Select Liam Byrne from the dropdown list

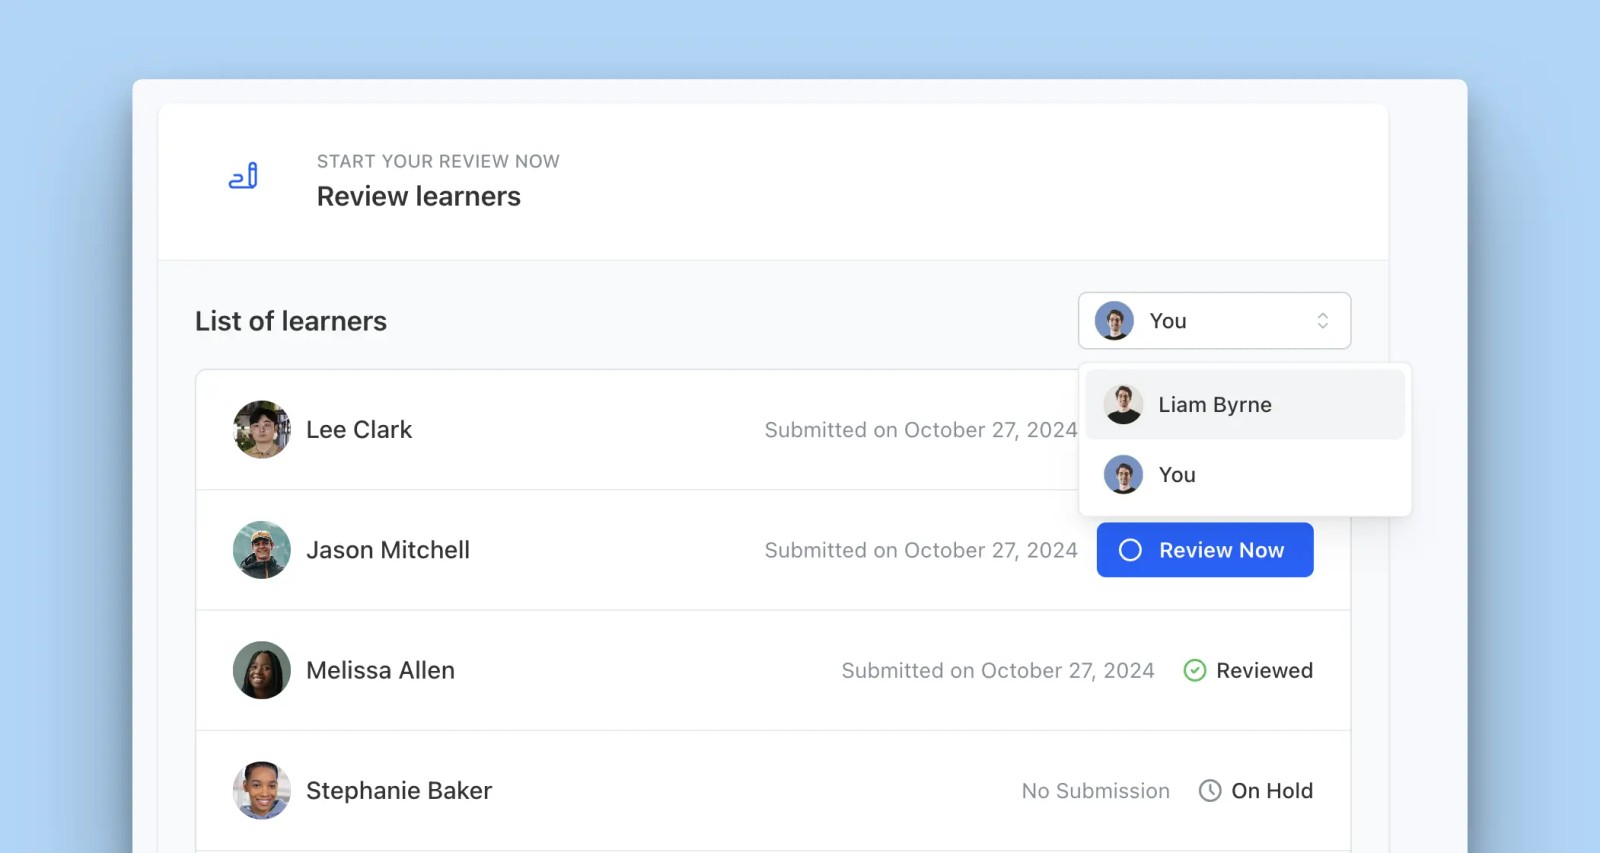[x=1245, y=405]
